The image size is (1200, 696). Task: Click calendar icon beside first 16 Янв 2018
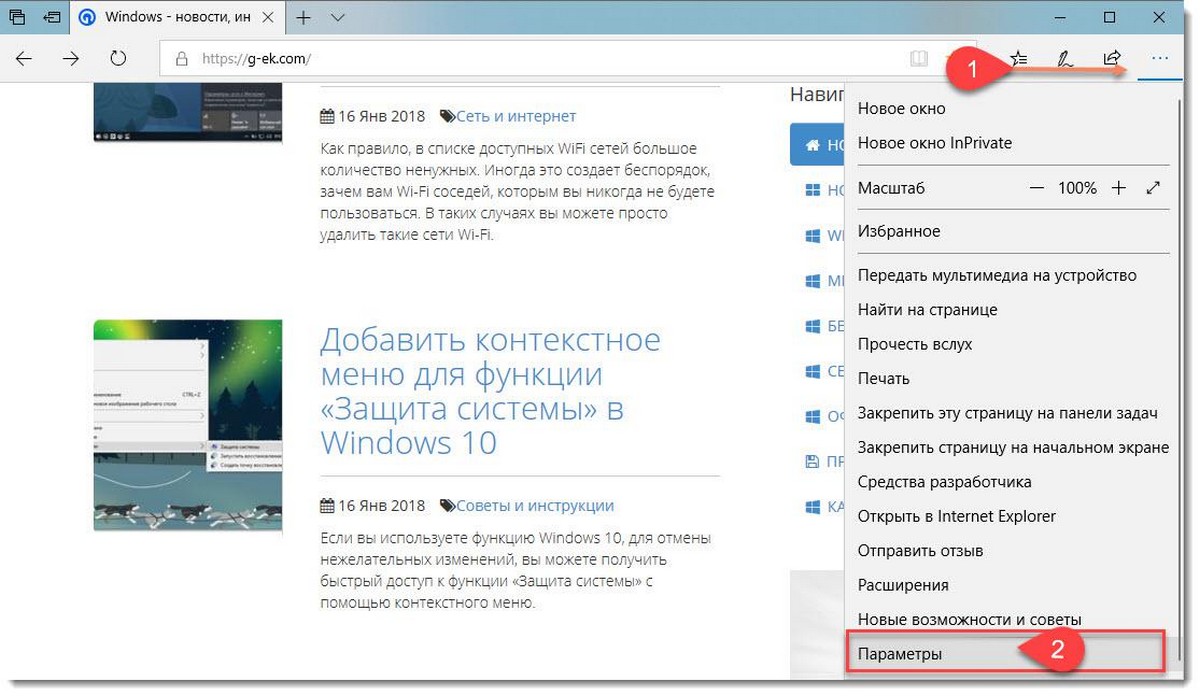click(x=326, y=116)
